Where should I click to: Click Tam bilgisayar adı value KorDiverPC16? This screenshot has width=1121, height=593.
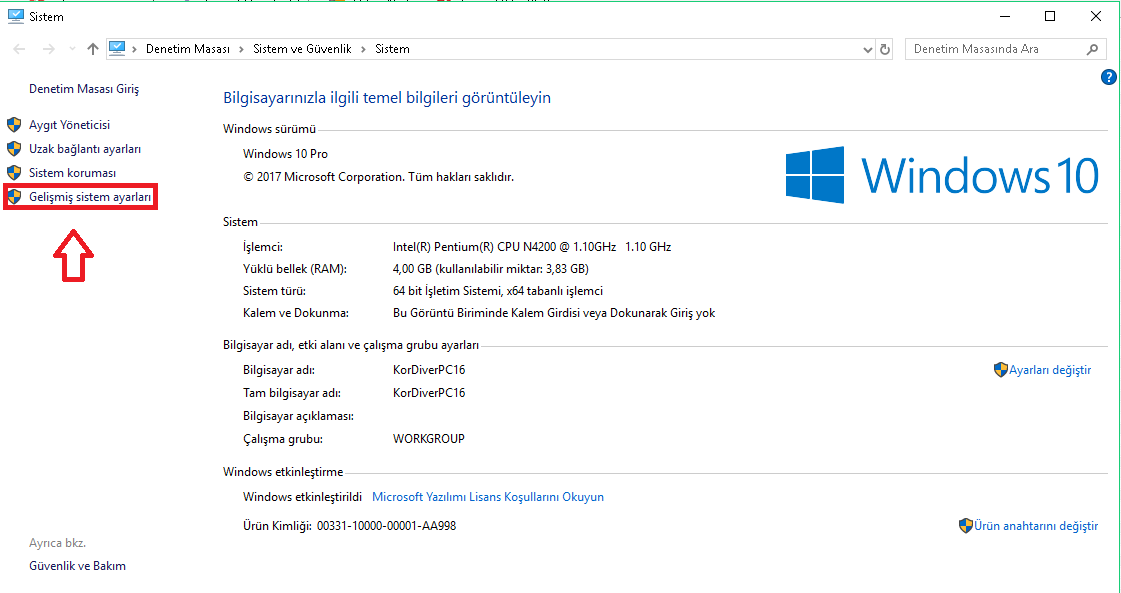(429, 393)
